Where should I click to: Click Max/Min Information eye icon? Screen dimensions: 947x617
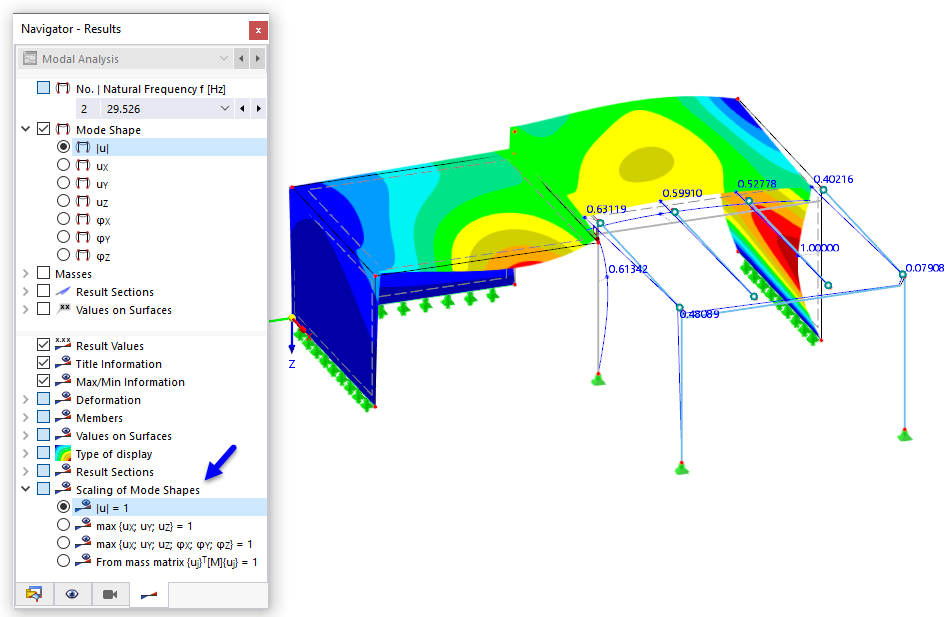click(63, 380)
